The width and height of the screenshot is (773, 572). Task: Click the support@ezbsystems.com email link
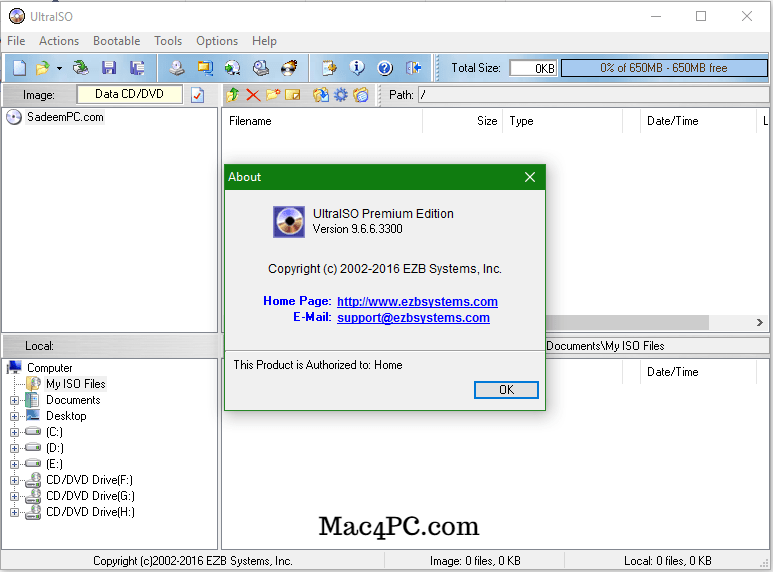[x=413, y=318]
